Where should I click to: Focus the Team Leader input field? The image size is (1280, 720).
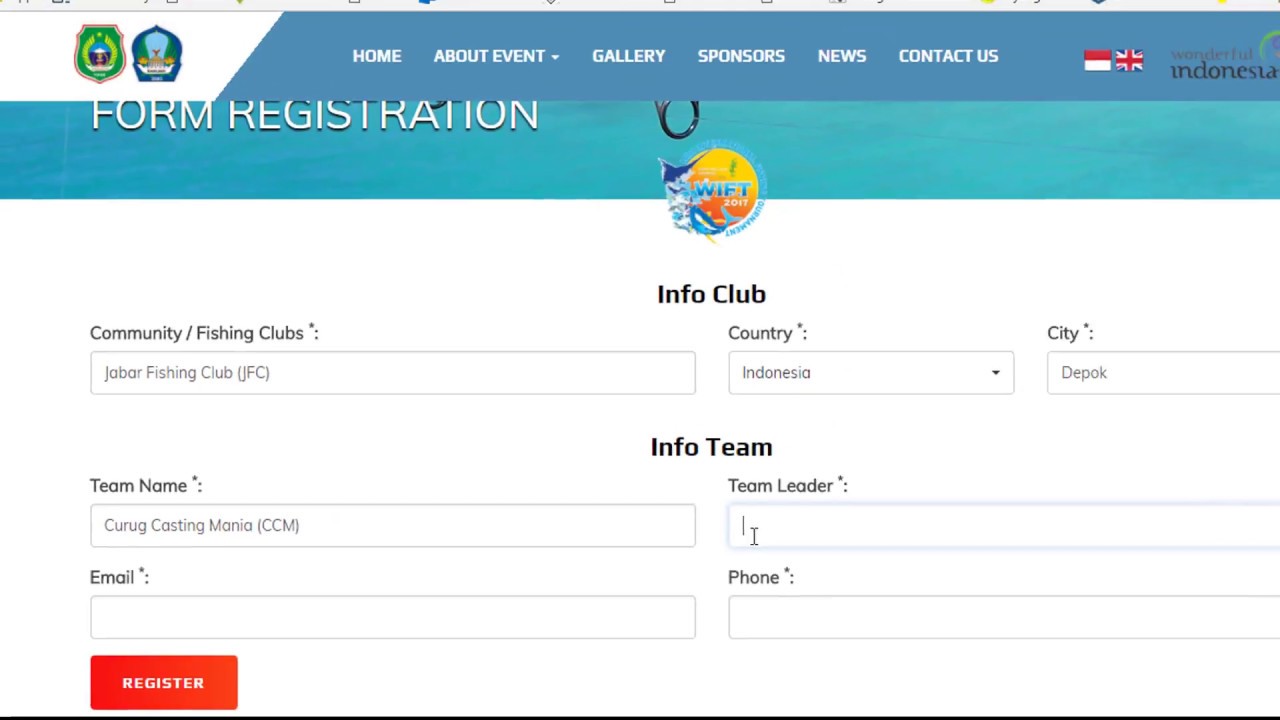pyautogui.click(x=1004, y=525)
